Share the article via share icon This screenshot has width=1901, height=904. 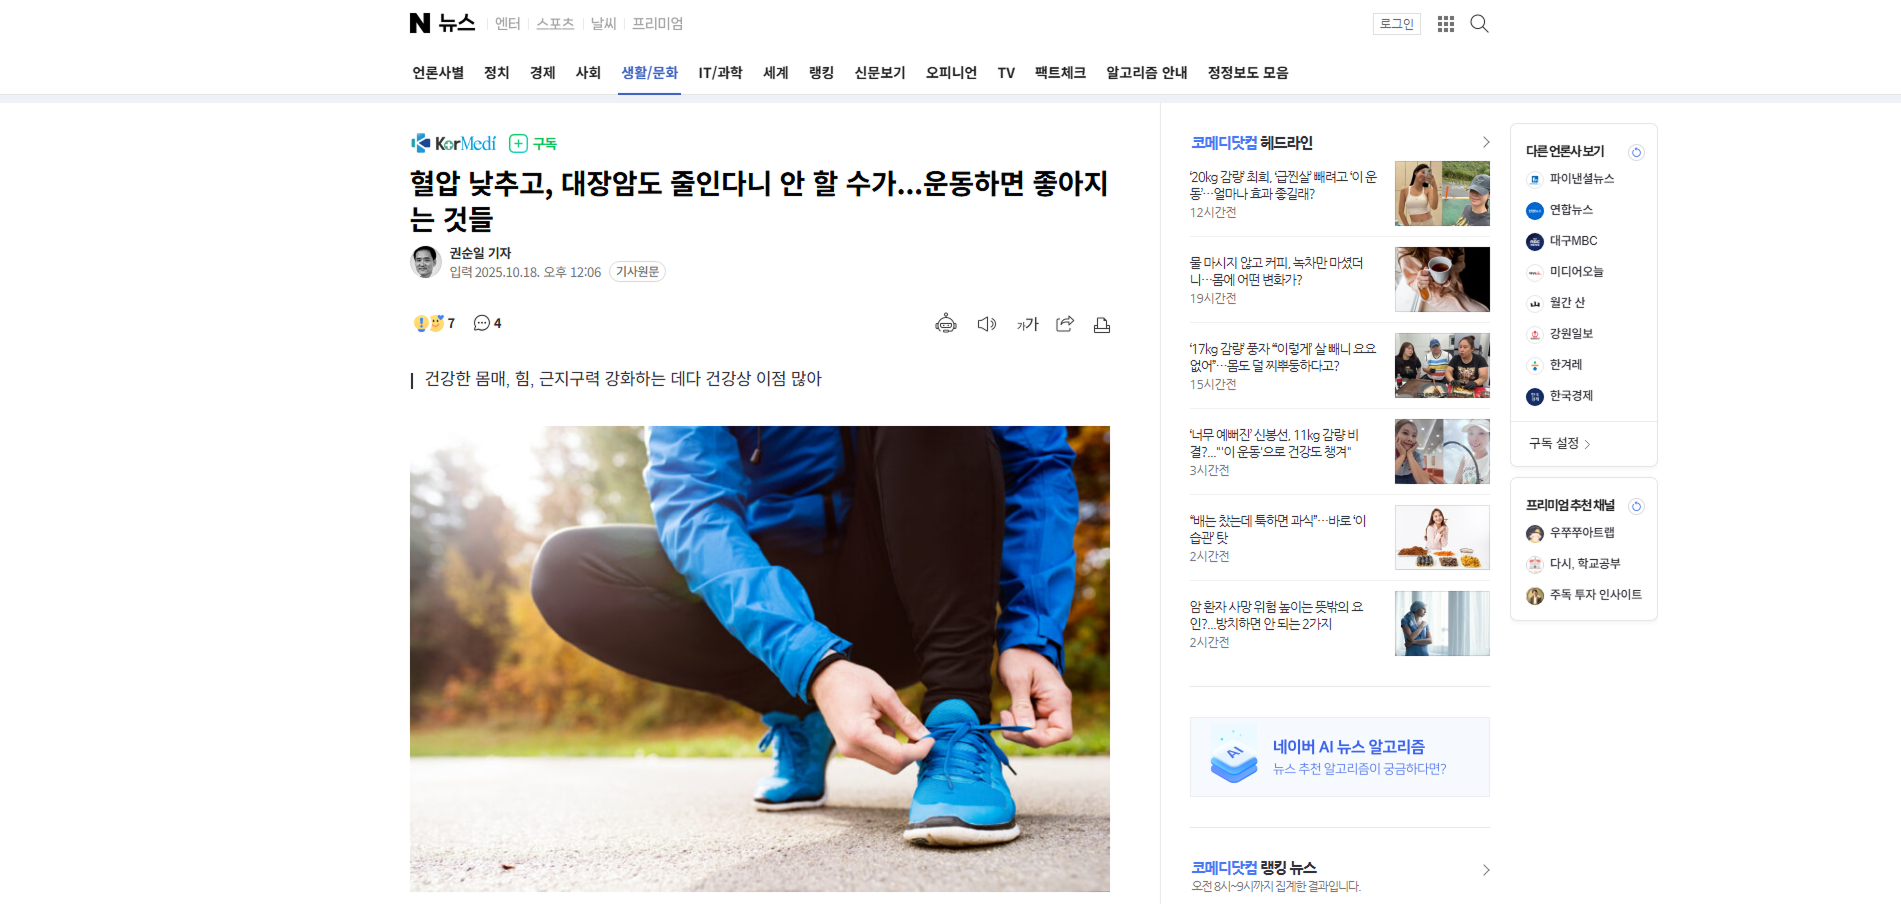click(1065, 324)
